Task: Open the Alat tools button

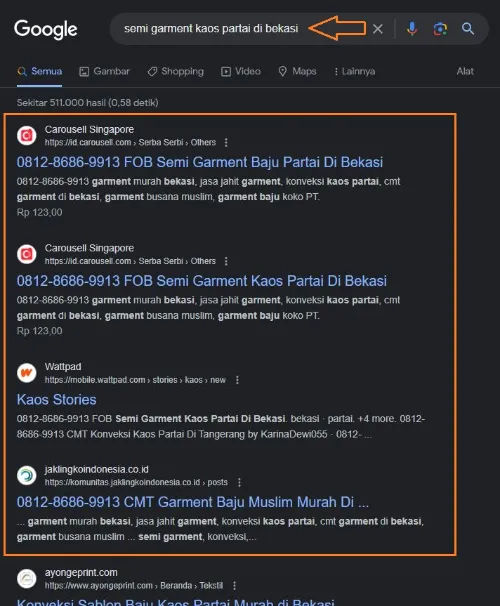Action: coord(465,71)
